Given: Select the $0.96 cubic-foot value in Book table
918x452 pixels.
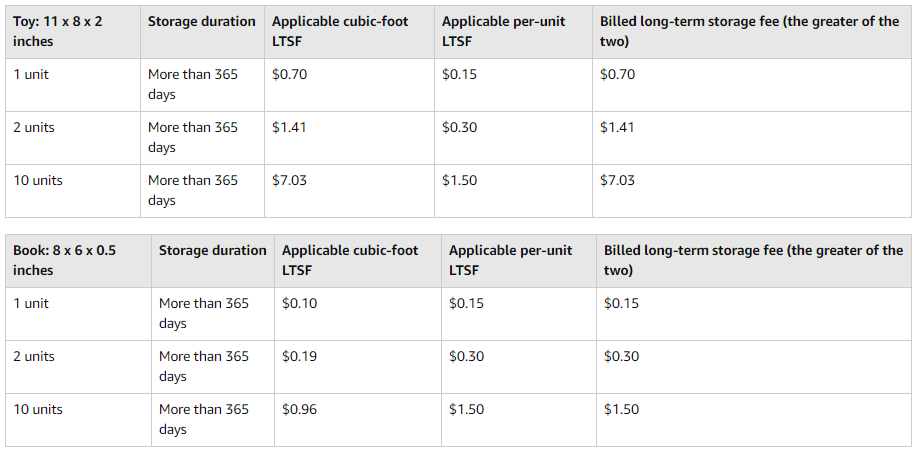Looking at the screenshot, I should tap(299, 409).
